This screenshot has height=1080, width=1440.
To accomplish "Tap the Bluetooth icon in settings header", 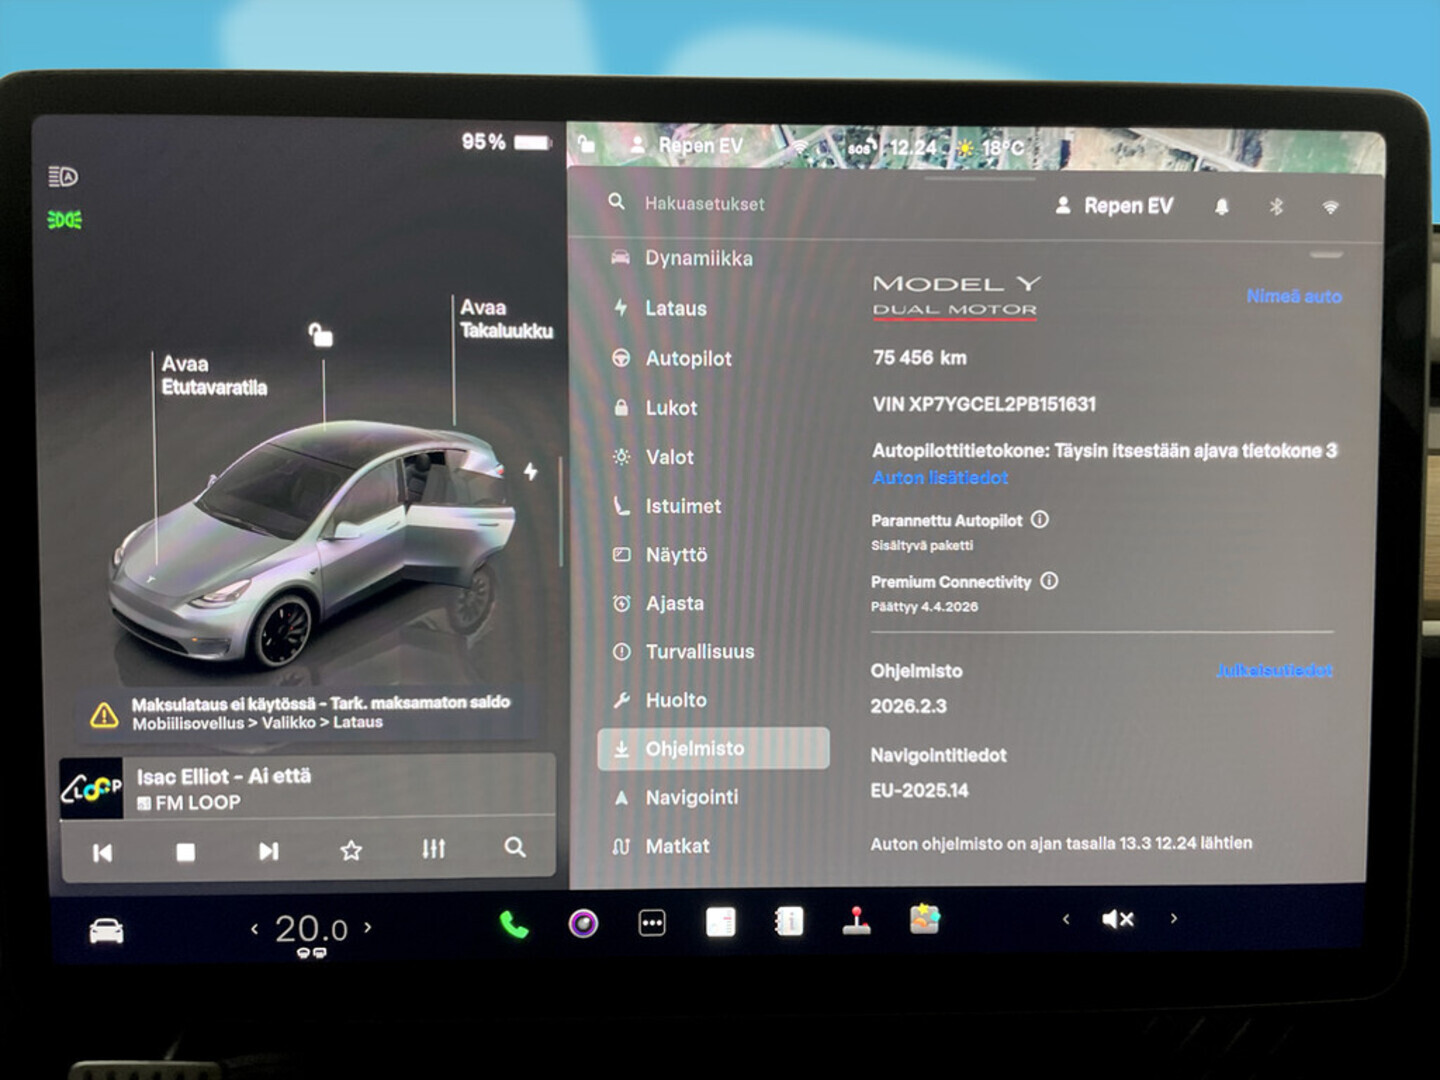I will tap(1276, 207).
